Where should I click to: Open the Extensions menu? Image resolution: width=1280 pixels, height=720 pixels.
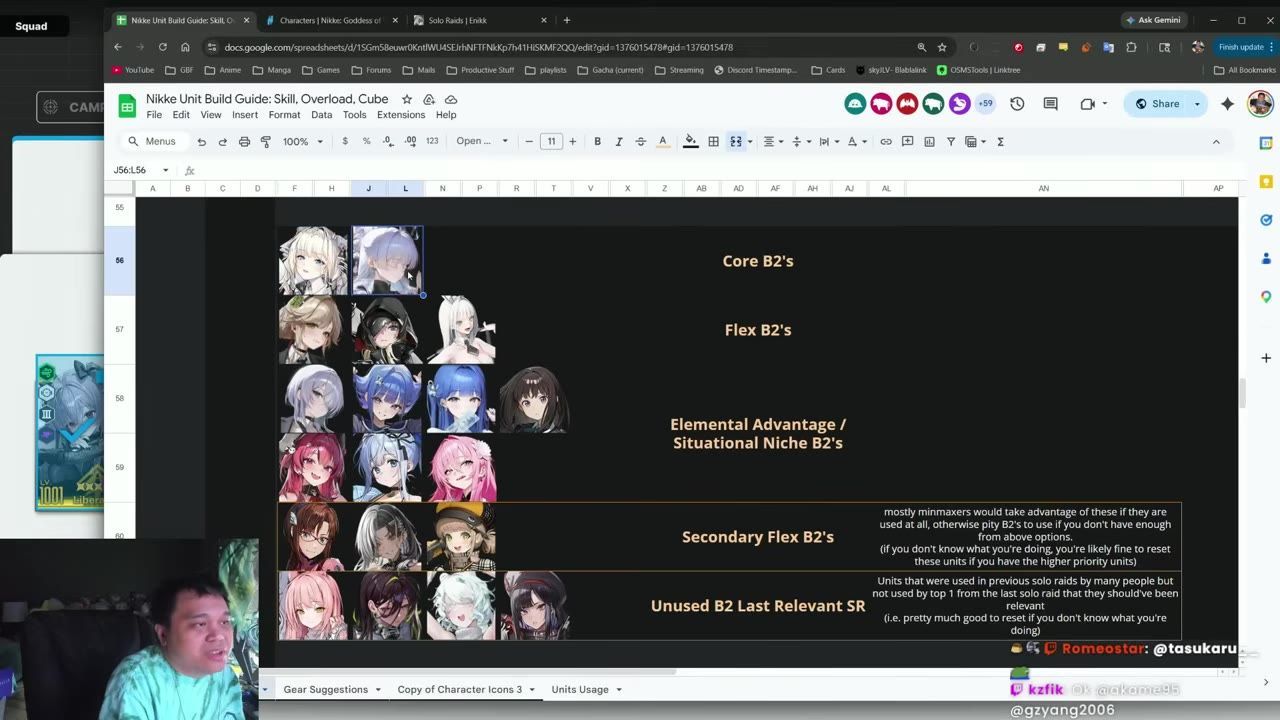(x=401, y=115)
